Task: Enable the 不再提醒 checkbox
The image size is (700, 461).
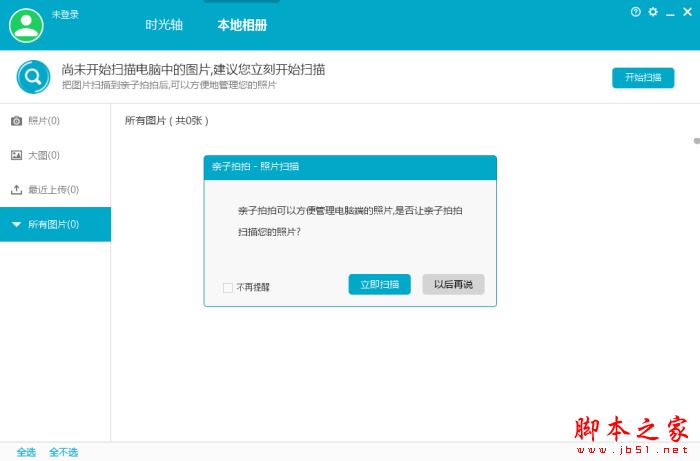Action: tap(228, 287)
